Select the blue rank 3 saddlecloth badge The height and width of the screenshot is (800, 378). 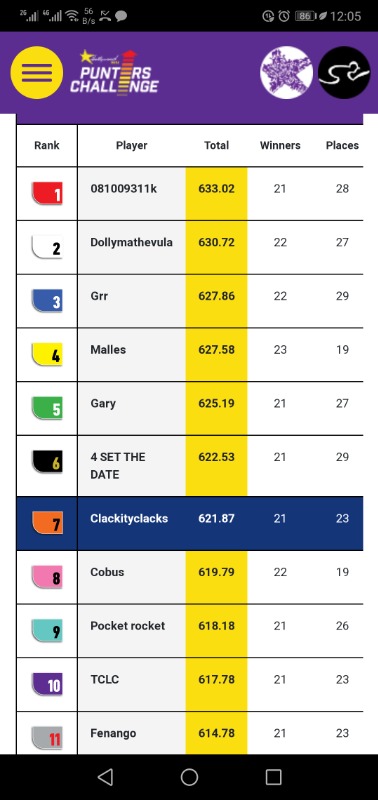pos(47,301)
